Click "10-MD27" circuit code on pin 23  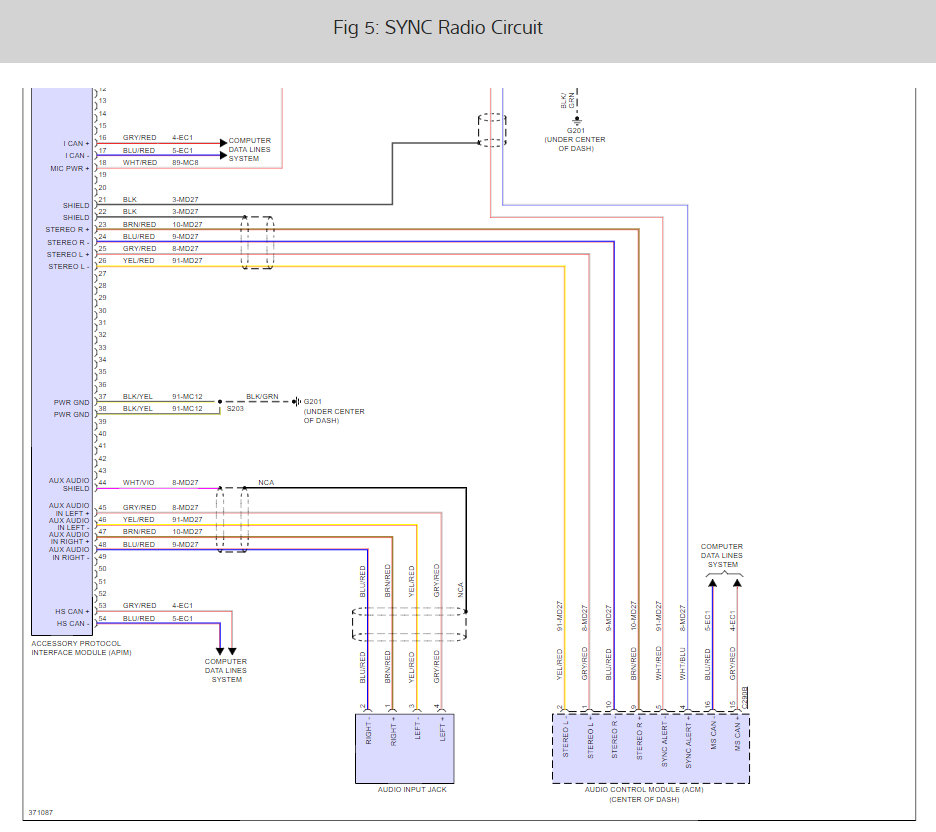pyautogui.click(x=187, y=224)
